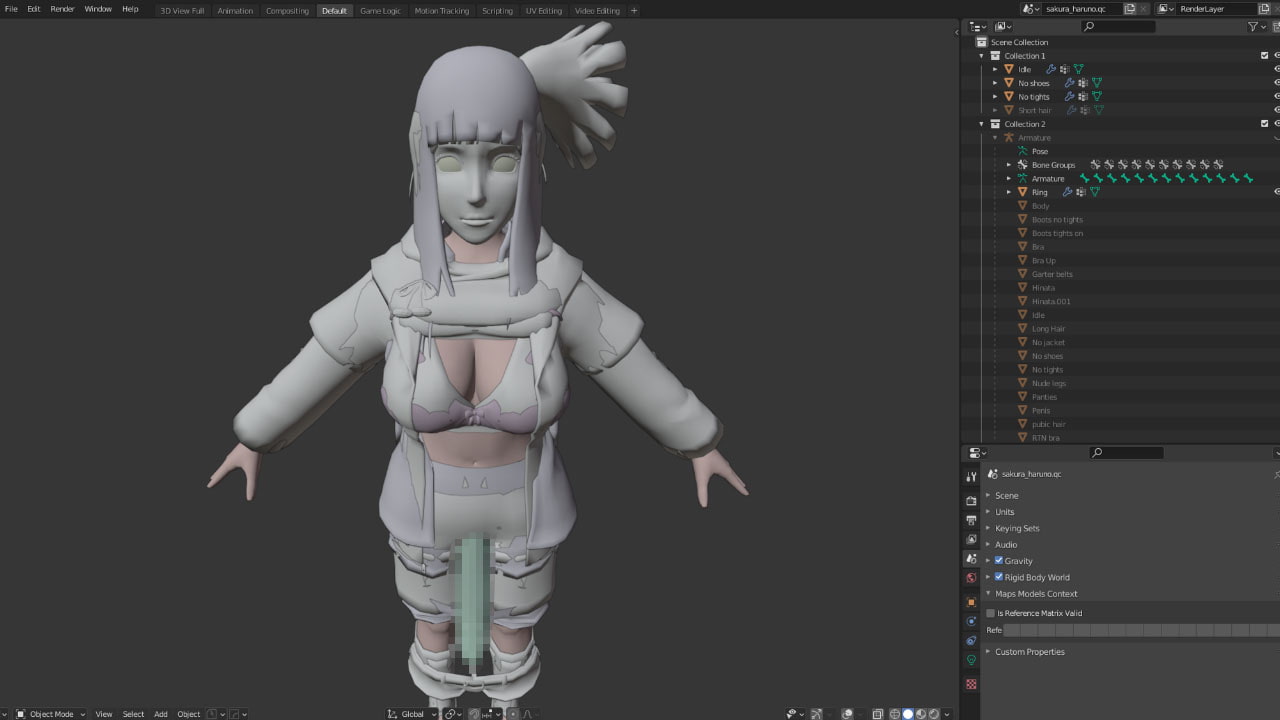
Task: Click new view layer icon beside RenderLayer
Action: 1263,8
